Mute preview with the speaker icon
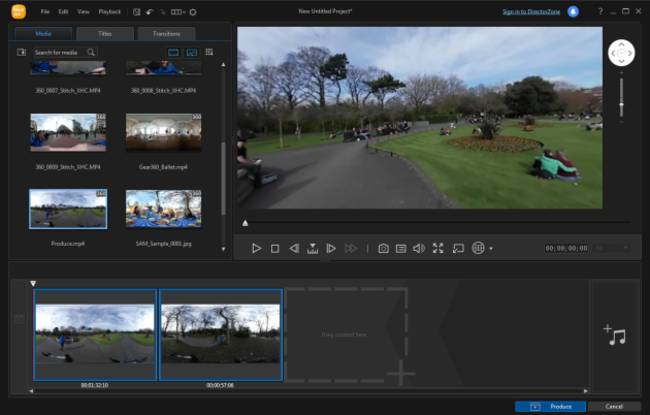 [x=419, y=248]
